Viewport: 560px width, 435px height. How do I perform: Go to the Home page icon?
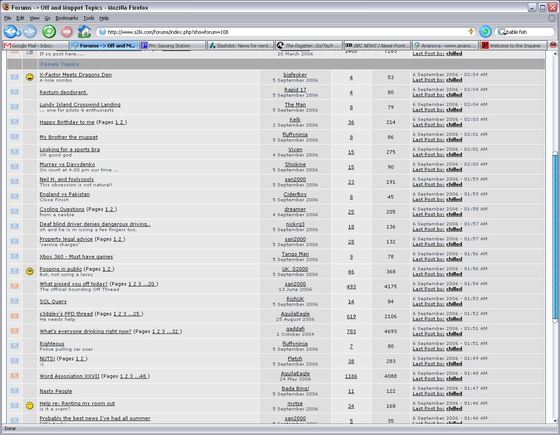coord(84,32)
